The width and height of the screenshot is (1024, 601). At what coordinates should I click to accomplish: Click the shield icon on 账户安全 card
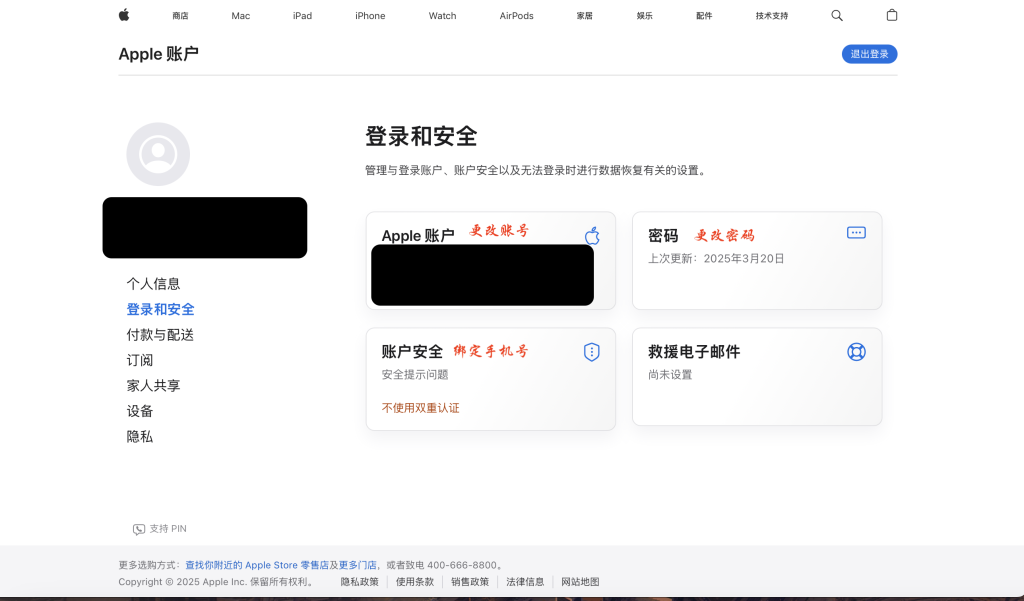click(591, 352)
